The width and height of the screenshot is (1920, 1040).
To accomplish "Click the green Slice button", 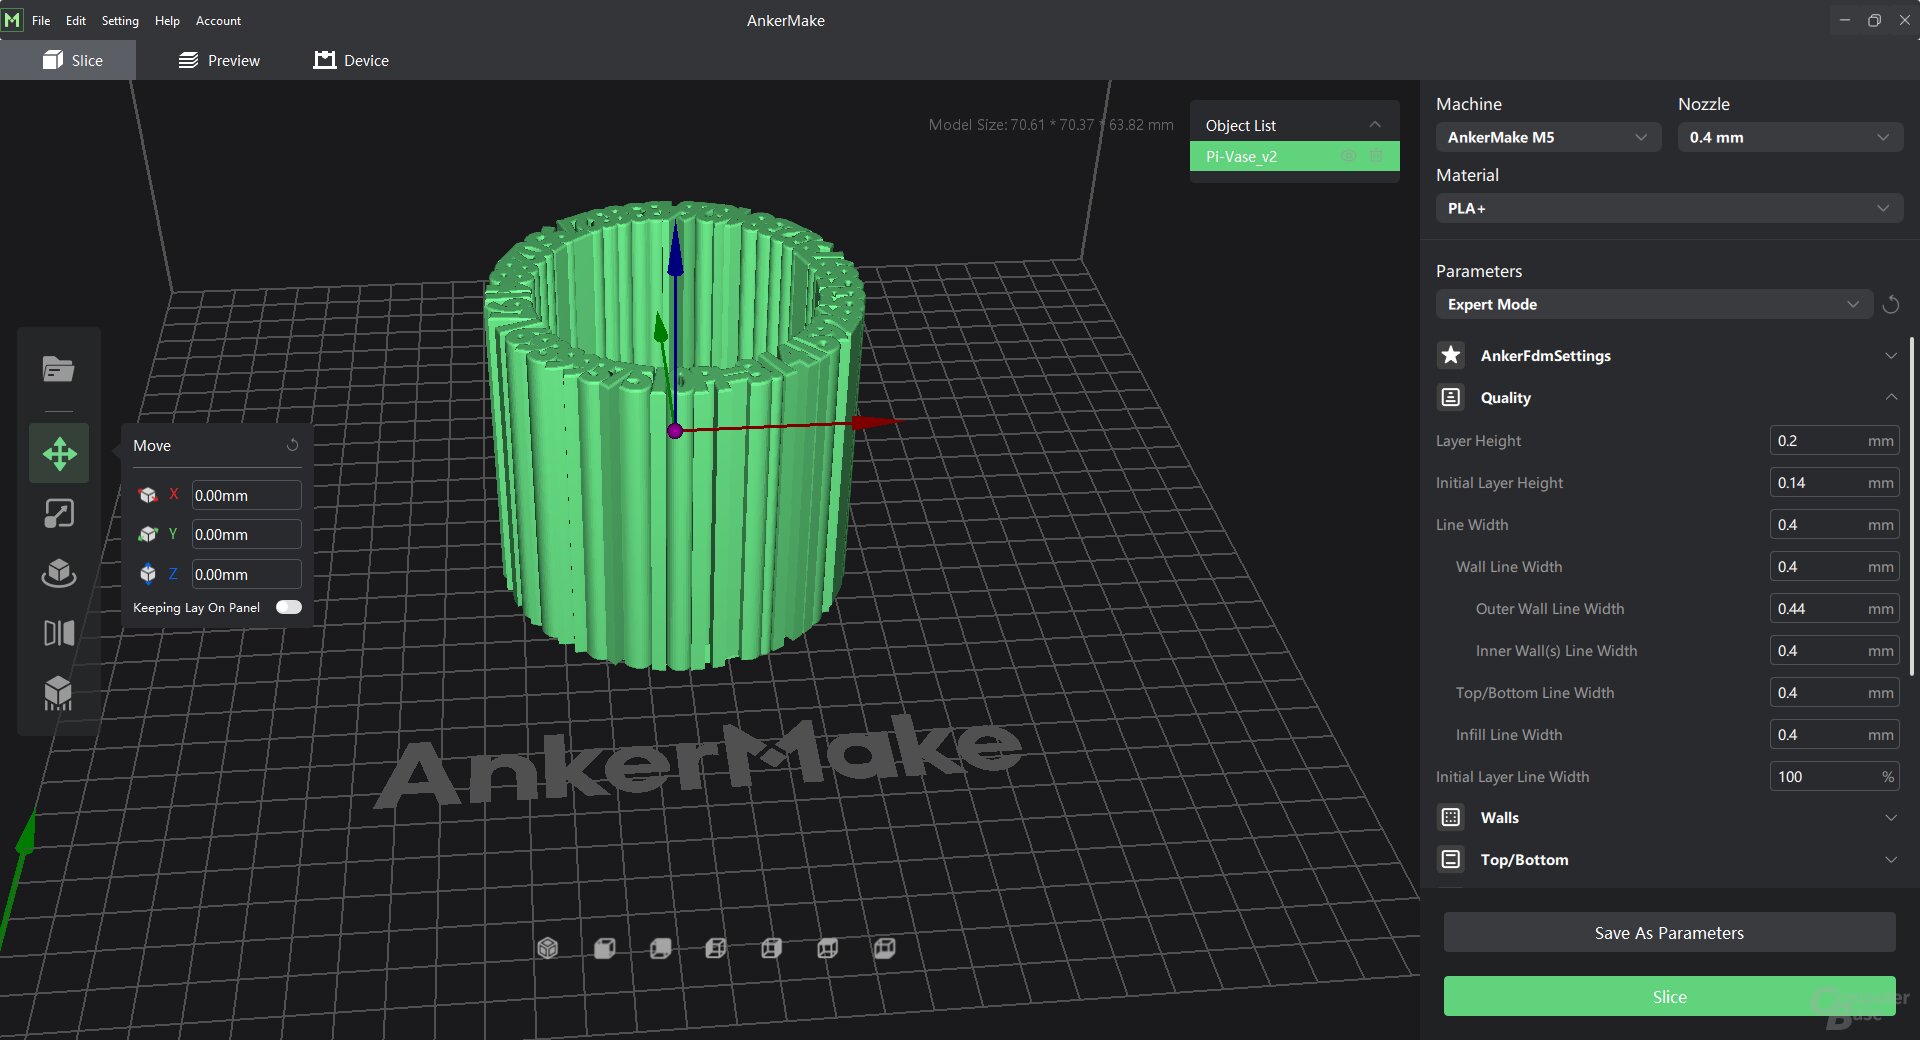I will 1668,996.
